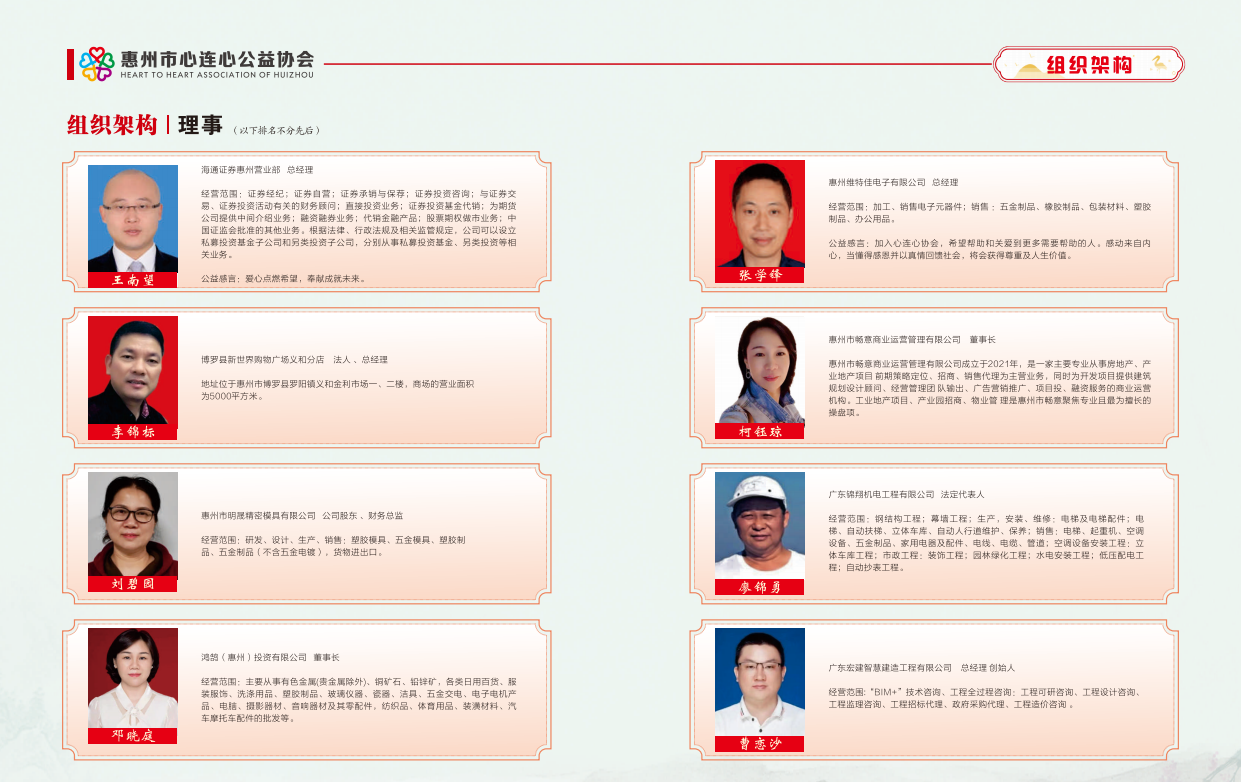This screenshot has width=1241, height=782.
Task: Click HEART TO HEART ASSOCIATION OF HUIZHOU subtitle
Action: [217, 75]
